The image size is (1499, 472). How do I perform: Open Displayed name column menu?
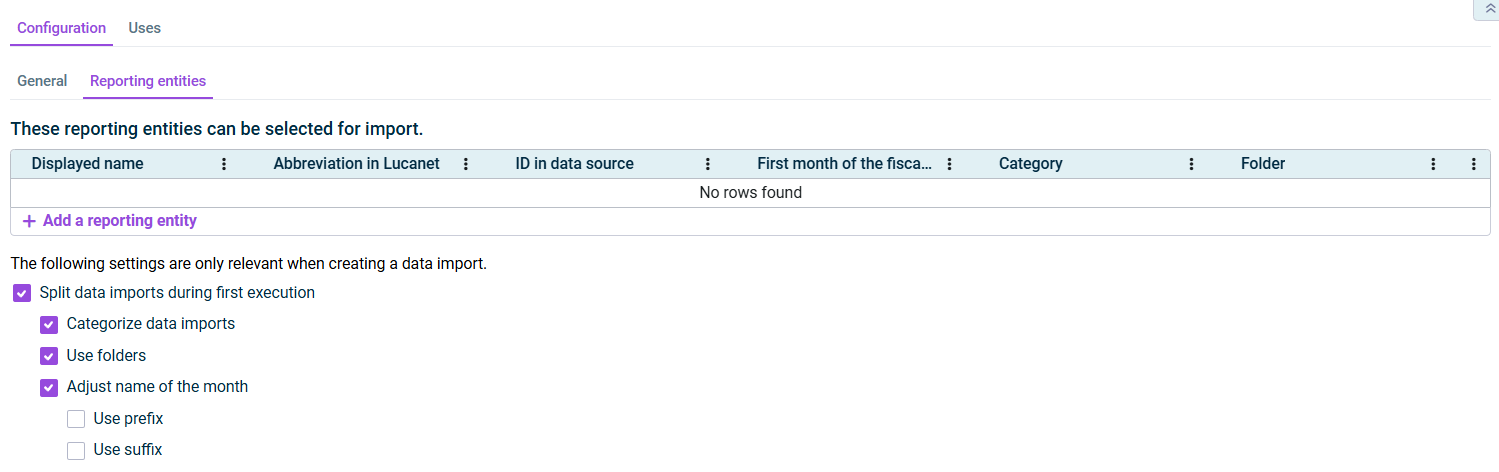pos(224,164)
